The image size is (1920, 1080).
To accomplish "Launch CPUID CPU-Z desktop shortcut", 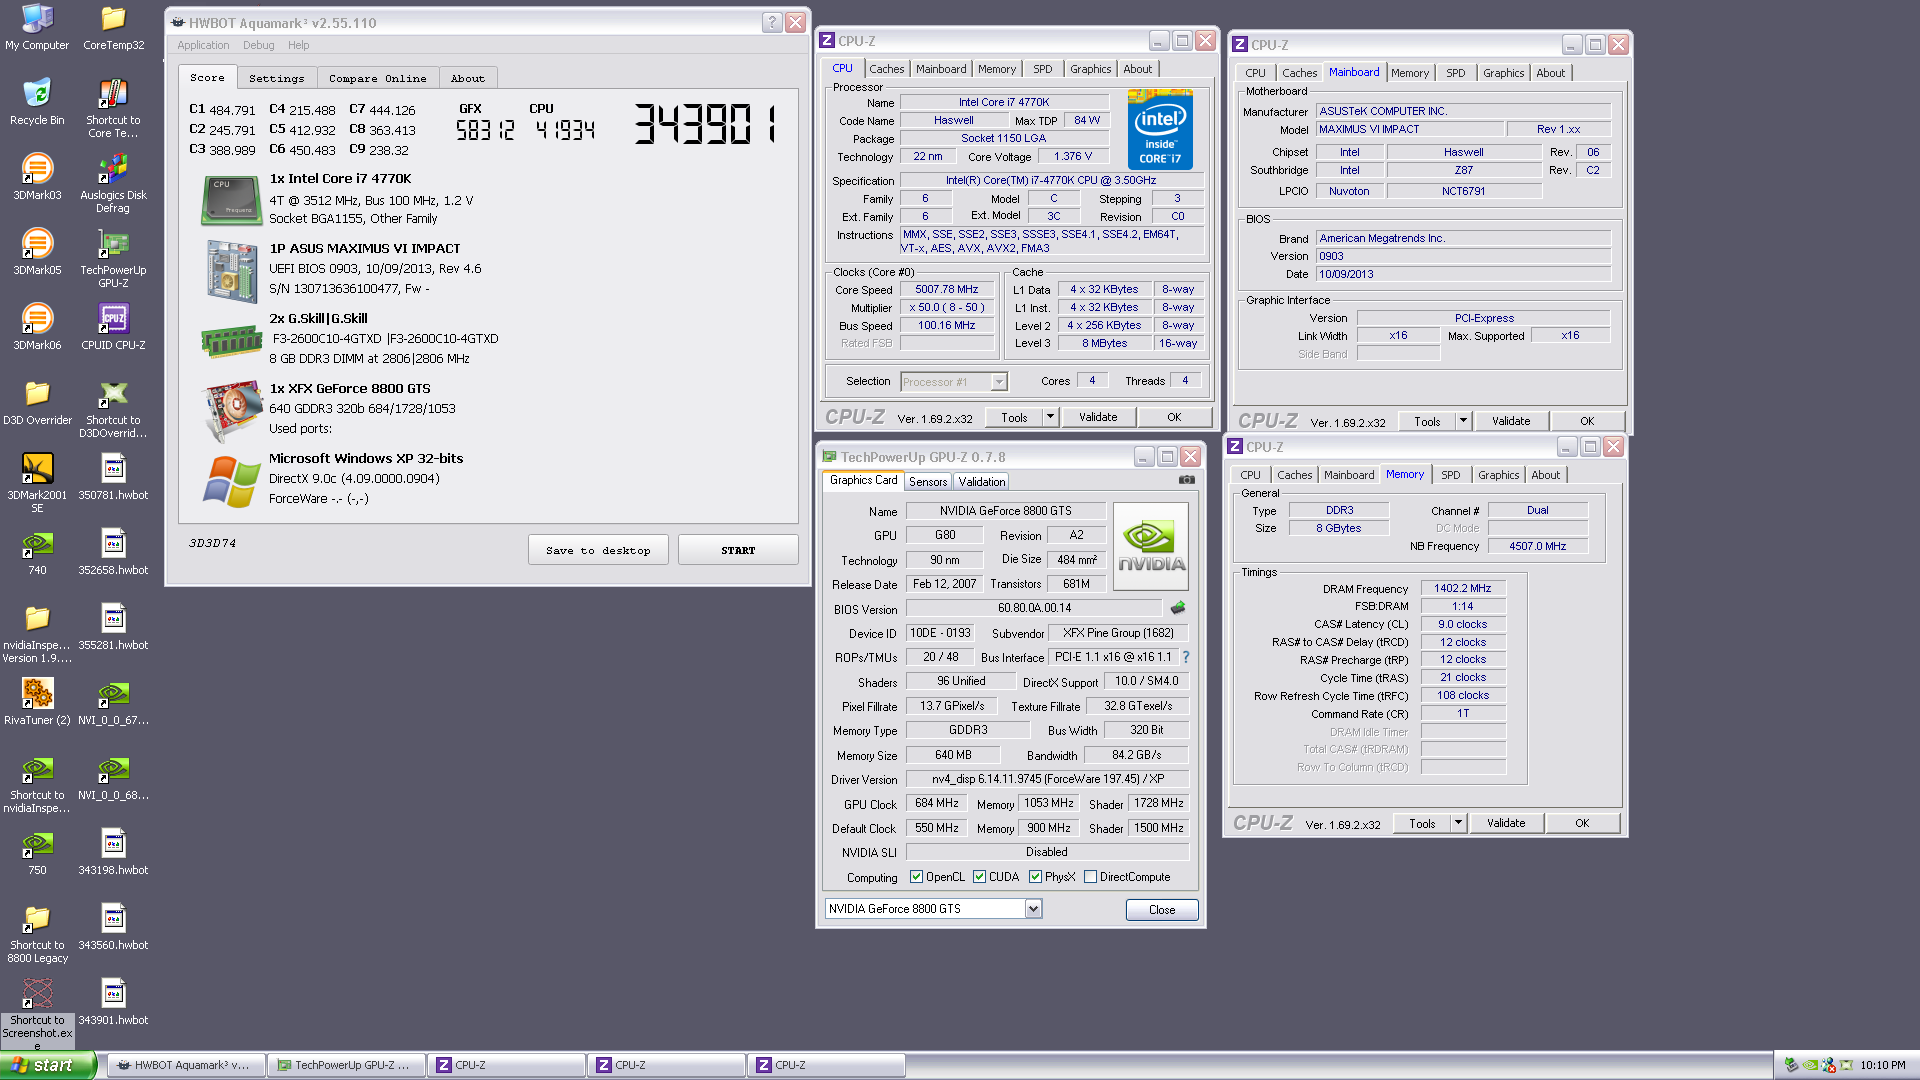I will (113, 326).
